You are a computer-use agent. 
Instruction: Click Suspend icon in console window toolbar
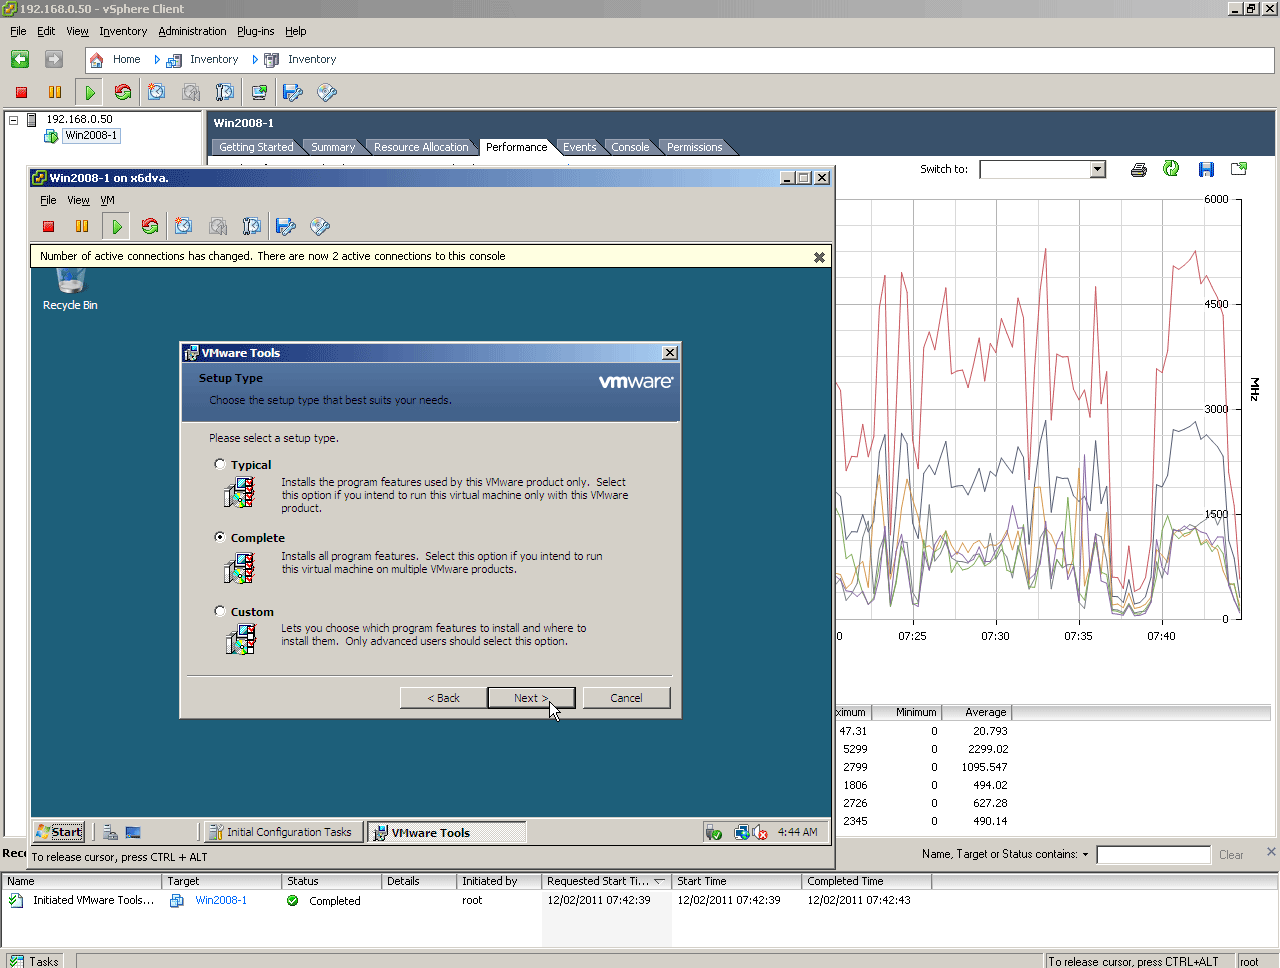(82, 226)
